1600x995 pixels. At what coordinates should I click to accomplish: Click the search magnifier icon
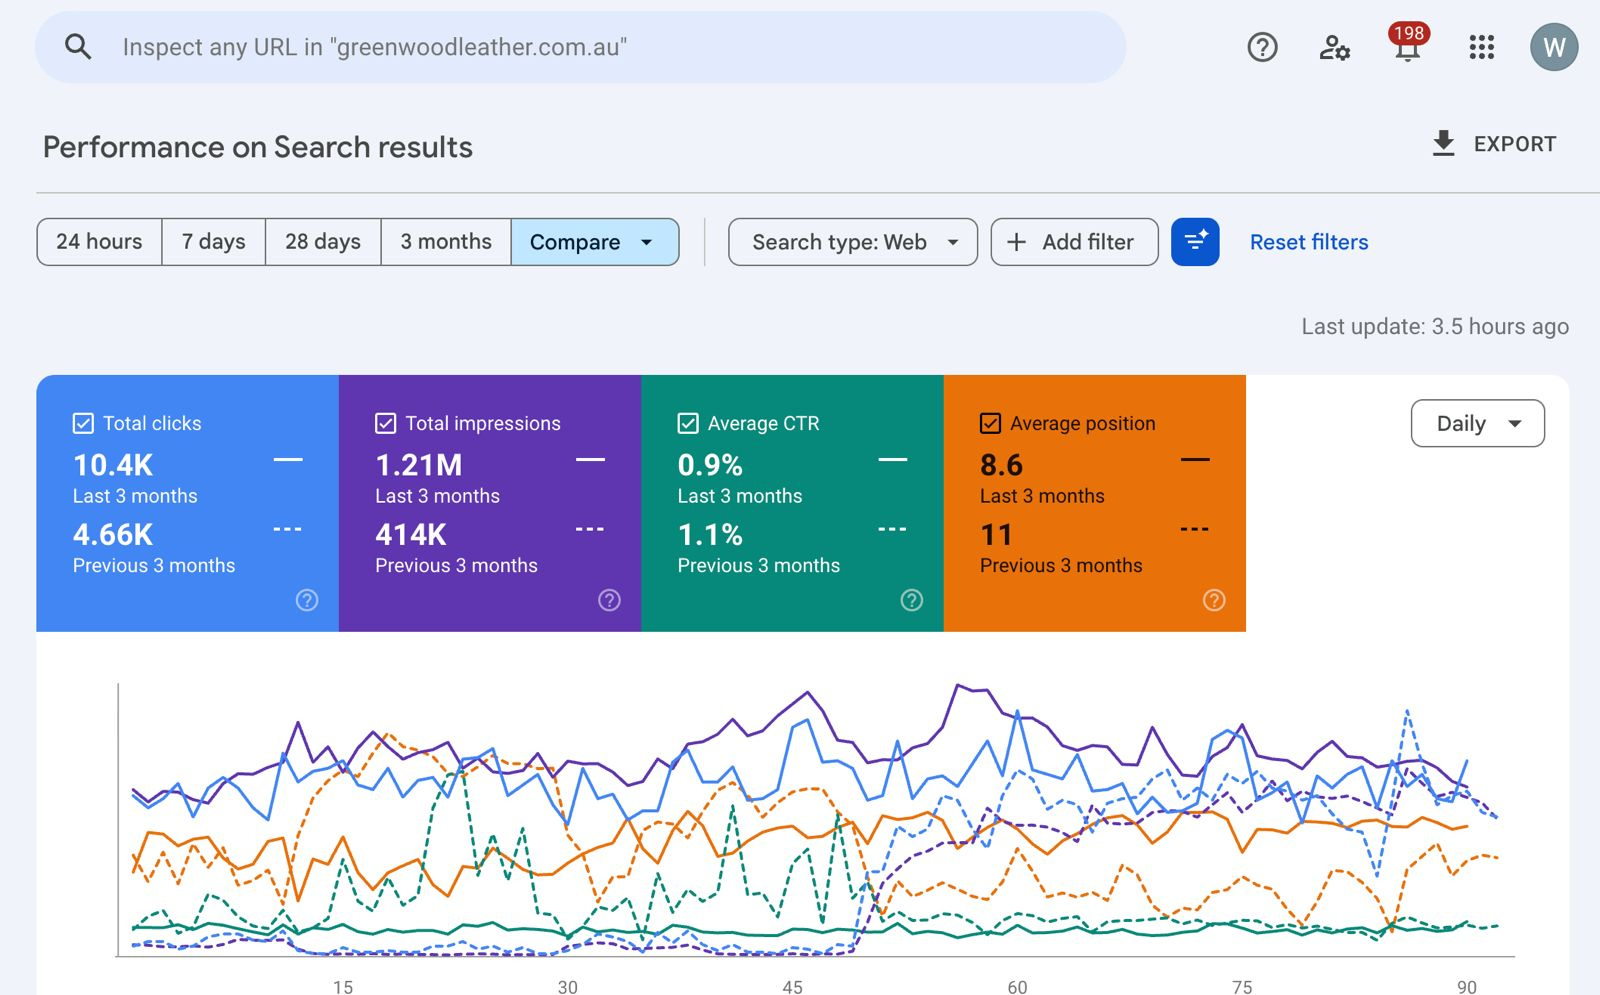pyautogui.click(x=78, y=47)
